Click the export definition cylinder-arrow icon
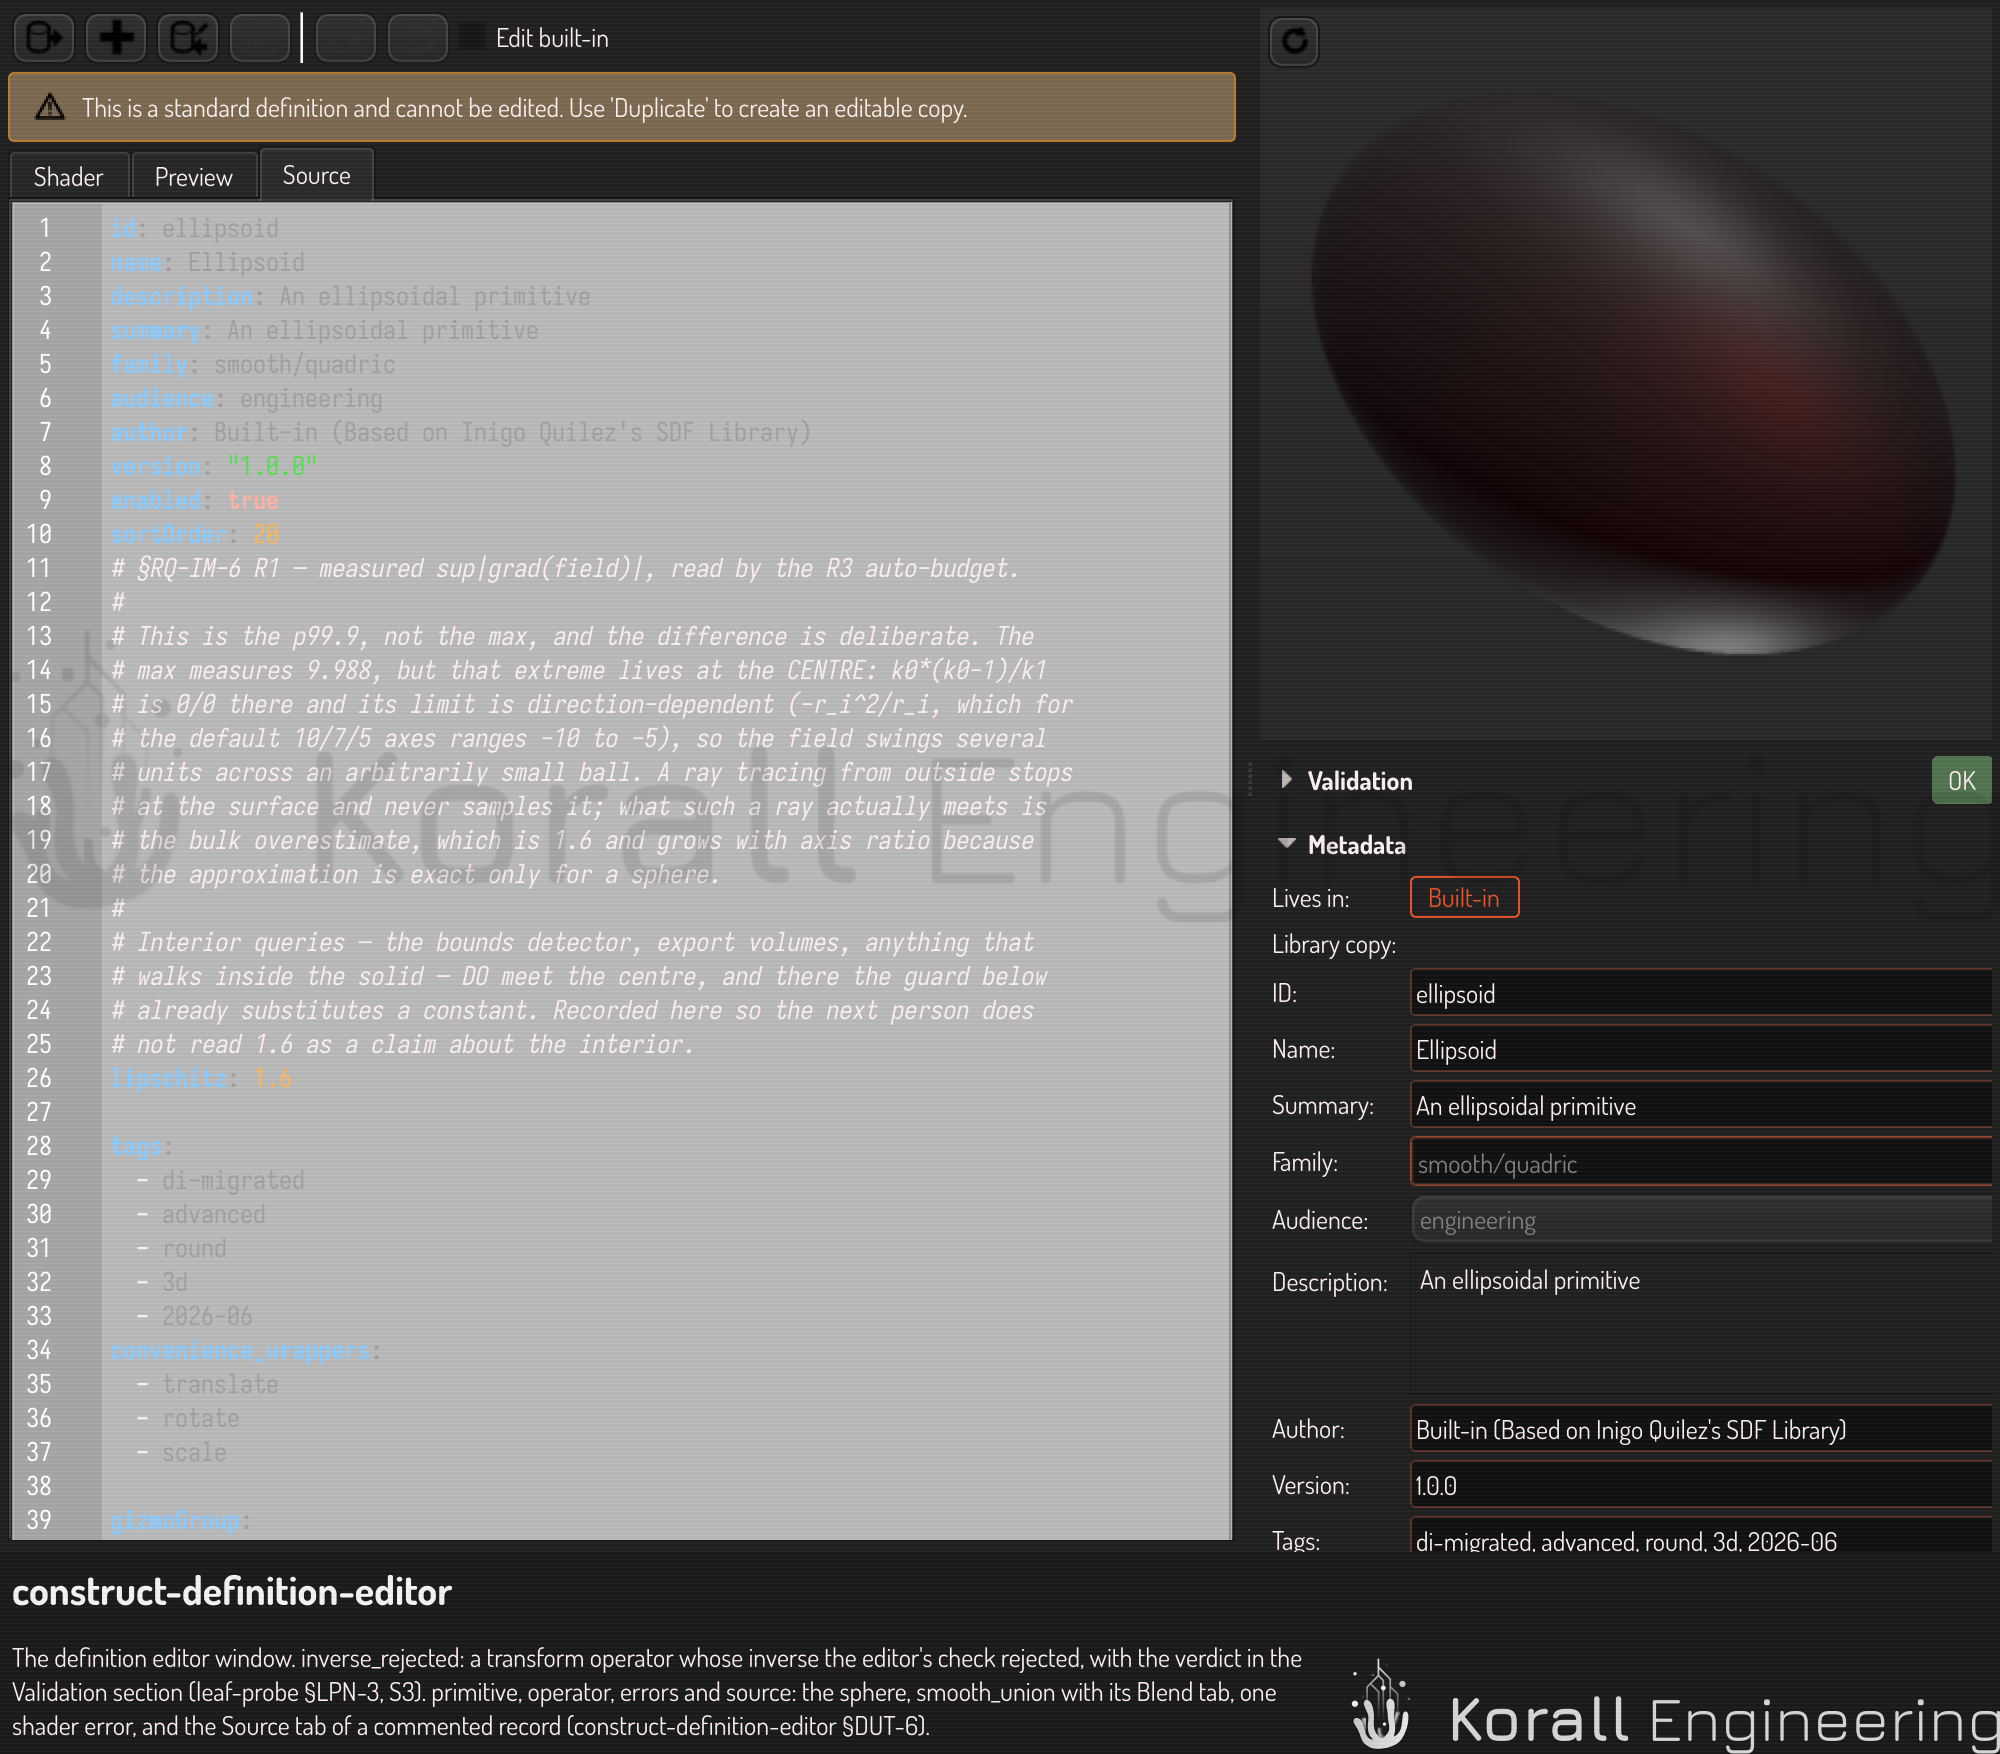This screenshot has width=2000, height=1754. [x=44, y=39]
